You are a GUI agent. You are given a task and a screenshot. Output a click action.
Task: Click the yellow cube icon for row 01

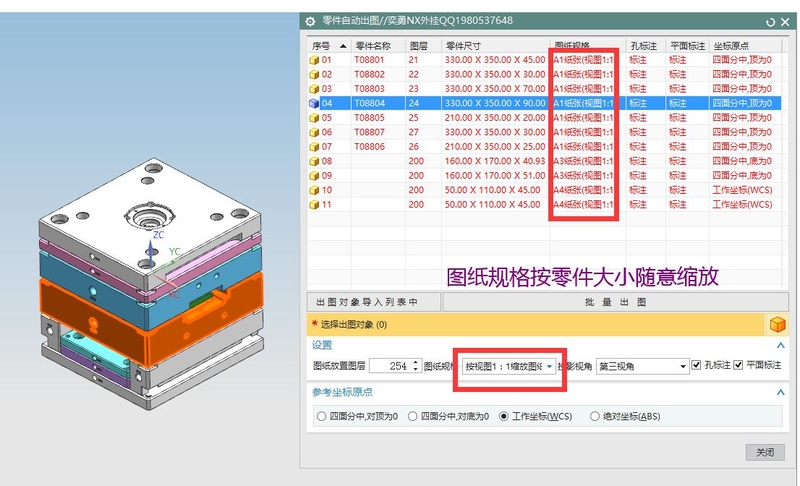point(314,60)
